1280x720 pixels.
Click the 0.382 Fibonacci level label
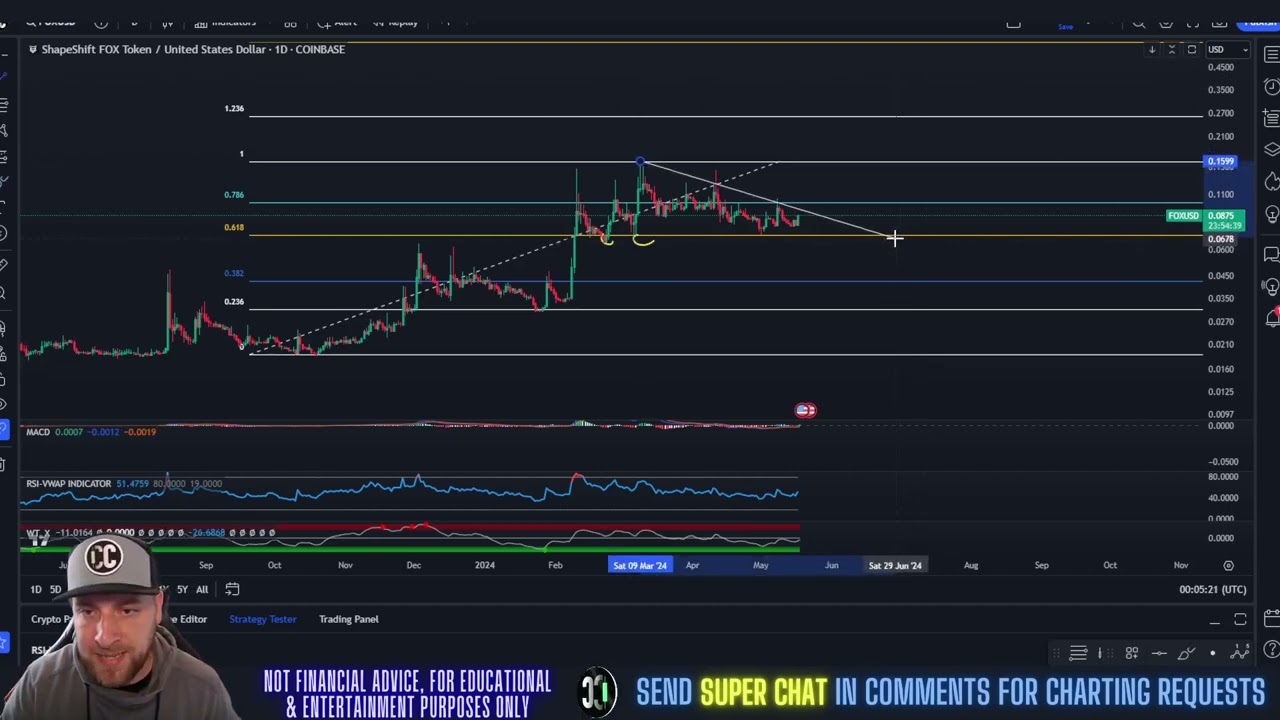pos(234,273)
